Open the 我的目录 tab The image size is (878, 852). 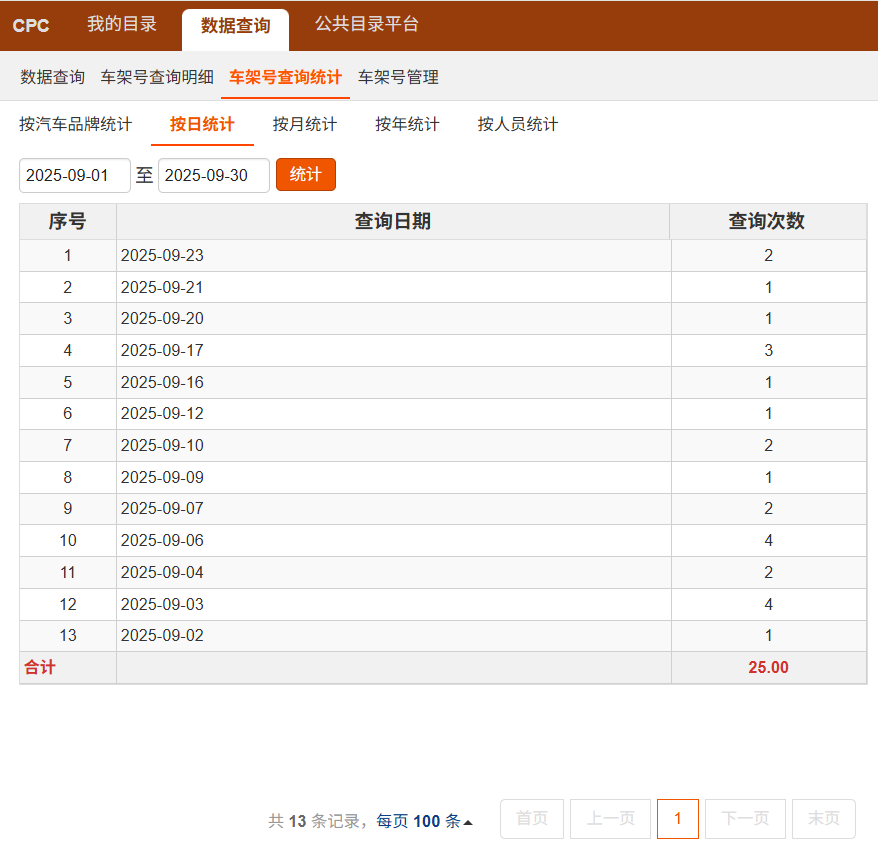[122, 25]
